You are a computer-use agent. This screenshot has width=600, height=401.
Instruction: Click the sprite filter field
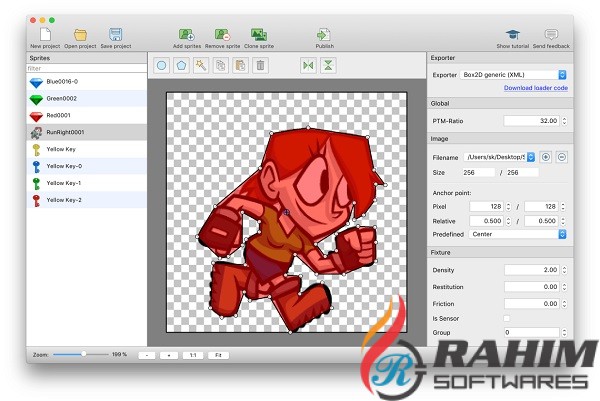point(87,68)
